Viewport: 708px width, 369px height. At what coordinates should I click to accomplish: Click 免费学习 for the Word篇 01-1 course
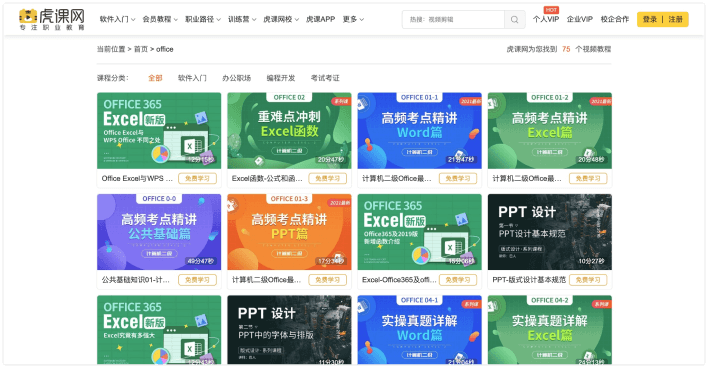458,178
